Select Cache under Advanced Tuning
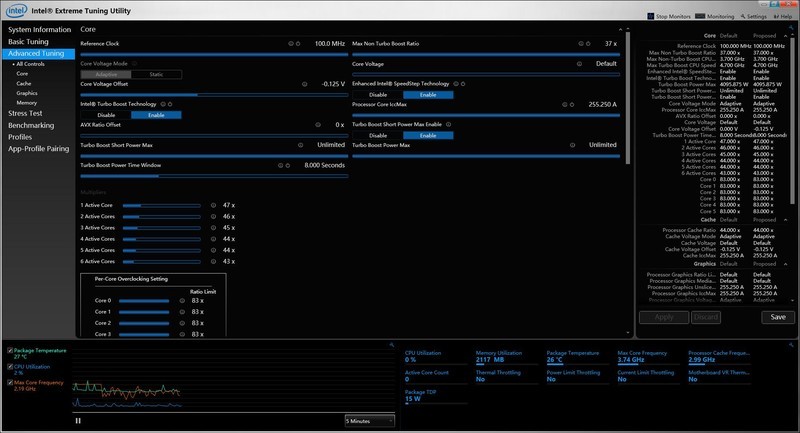The image size is (800, 433). pos(24,84)
